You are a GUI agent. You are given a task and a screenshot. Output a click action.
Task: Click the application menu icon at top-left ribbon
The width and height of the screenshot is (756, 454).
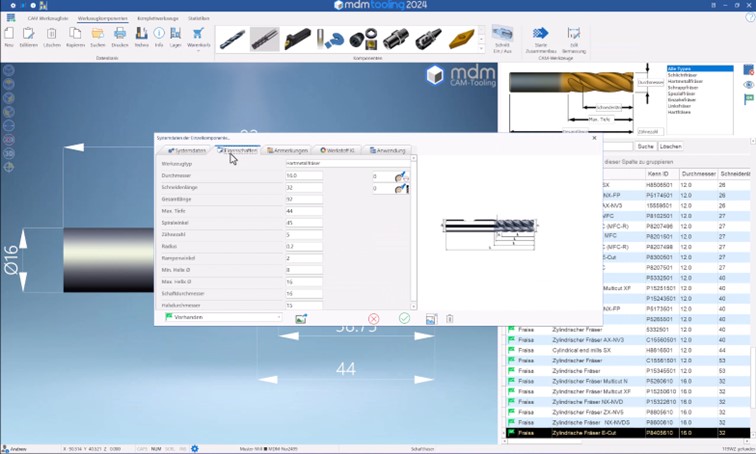pyautogui.click(x=11, y=18)
